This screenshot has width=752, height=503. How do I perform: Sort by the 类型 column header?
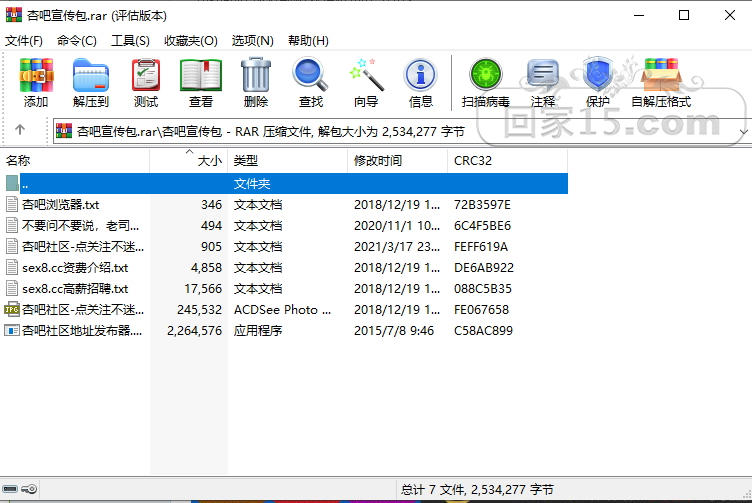click(x=287, y=161)
